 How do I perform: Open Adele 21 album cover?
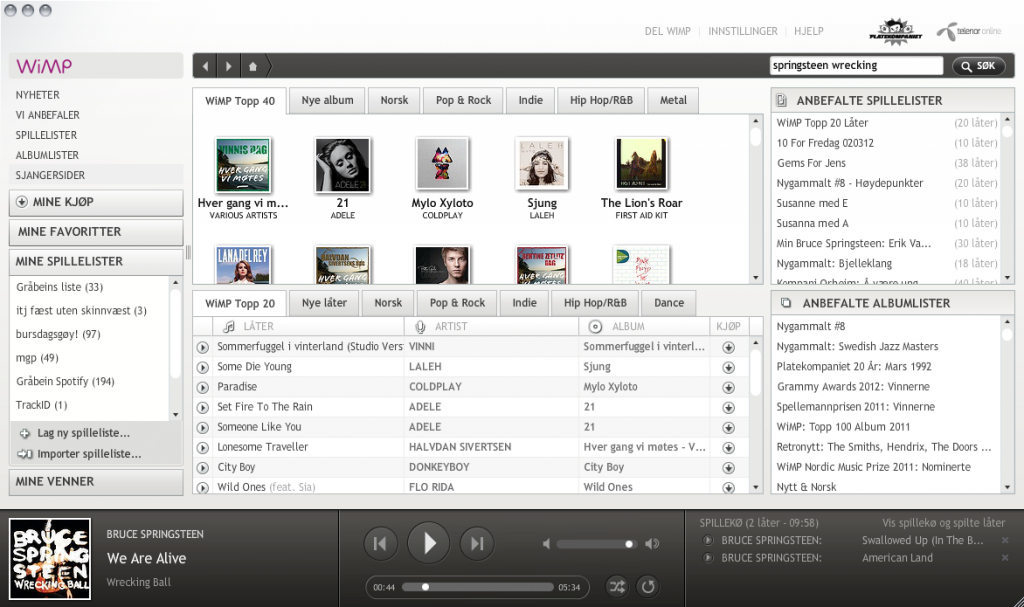pyautogui.click(x=343, y=165)
